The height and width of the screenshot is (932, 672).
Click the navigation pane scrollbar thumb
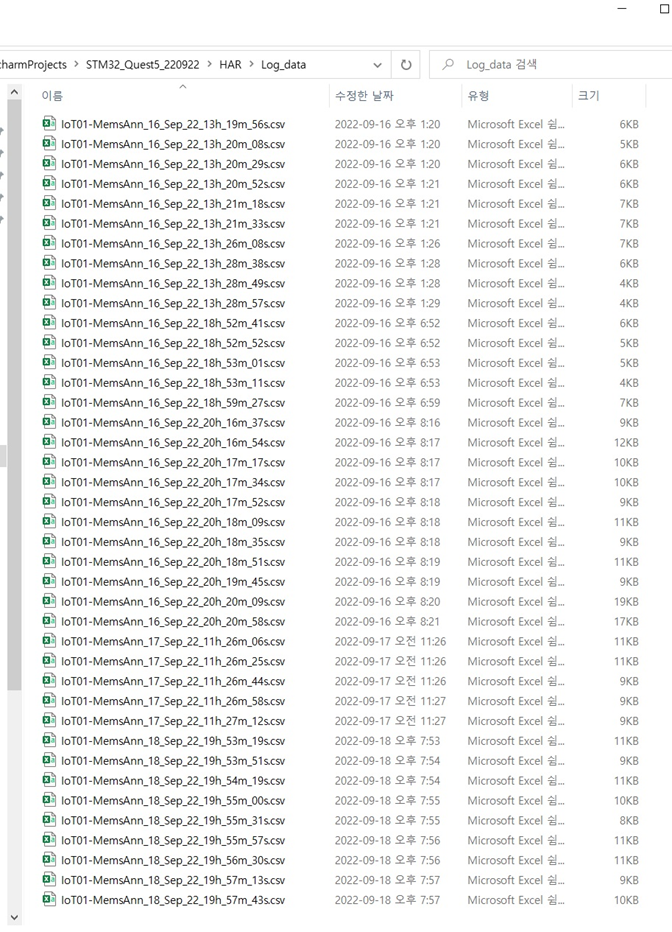(14, 395)
